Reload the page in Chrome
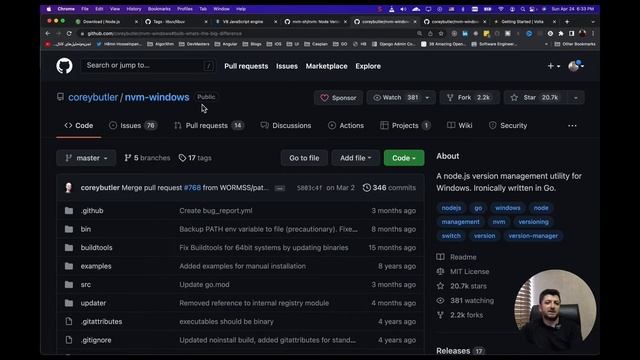This screenshot has height=360, width=640. point(69,33)
